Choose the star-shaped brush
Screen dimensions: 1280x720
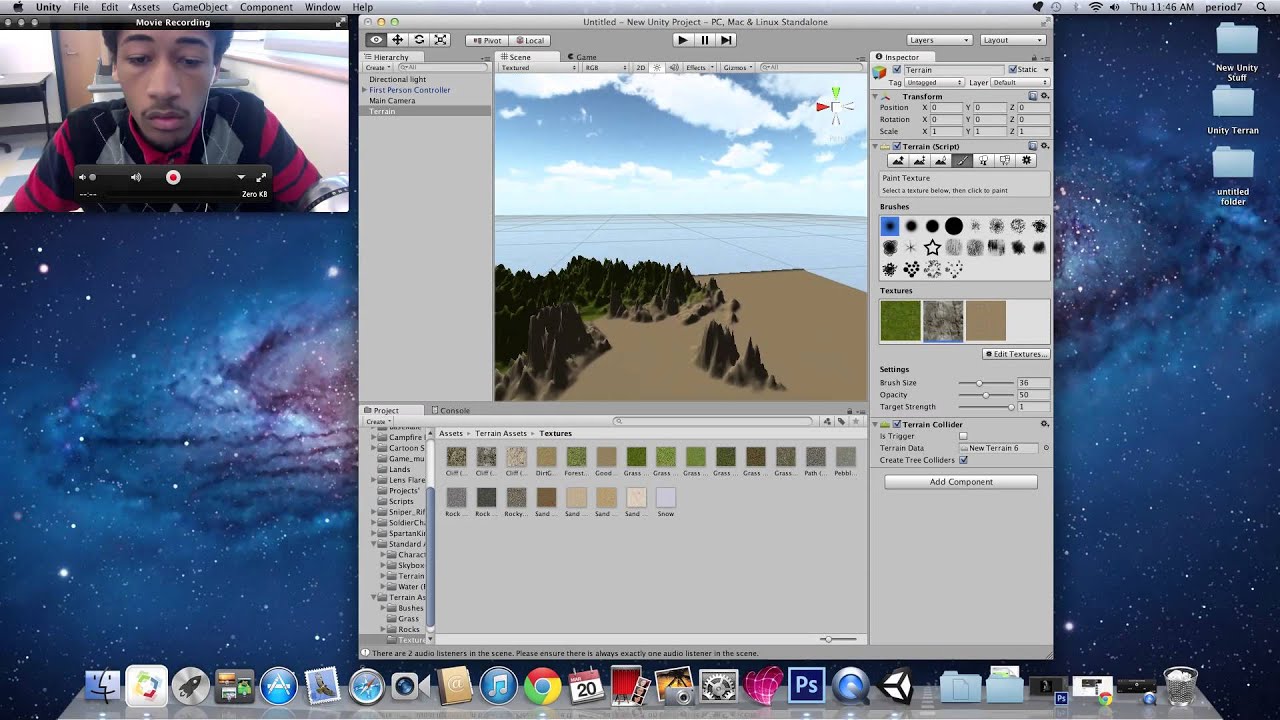coord(932,247)
